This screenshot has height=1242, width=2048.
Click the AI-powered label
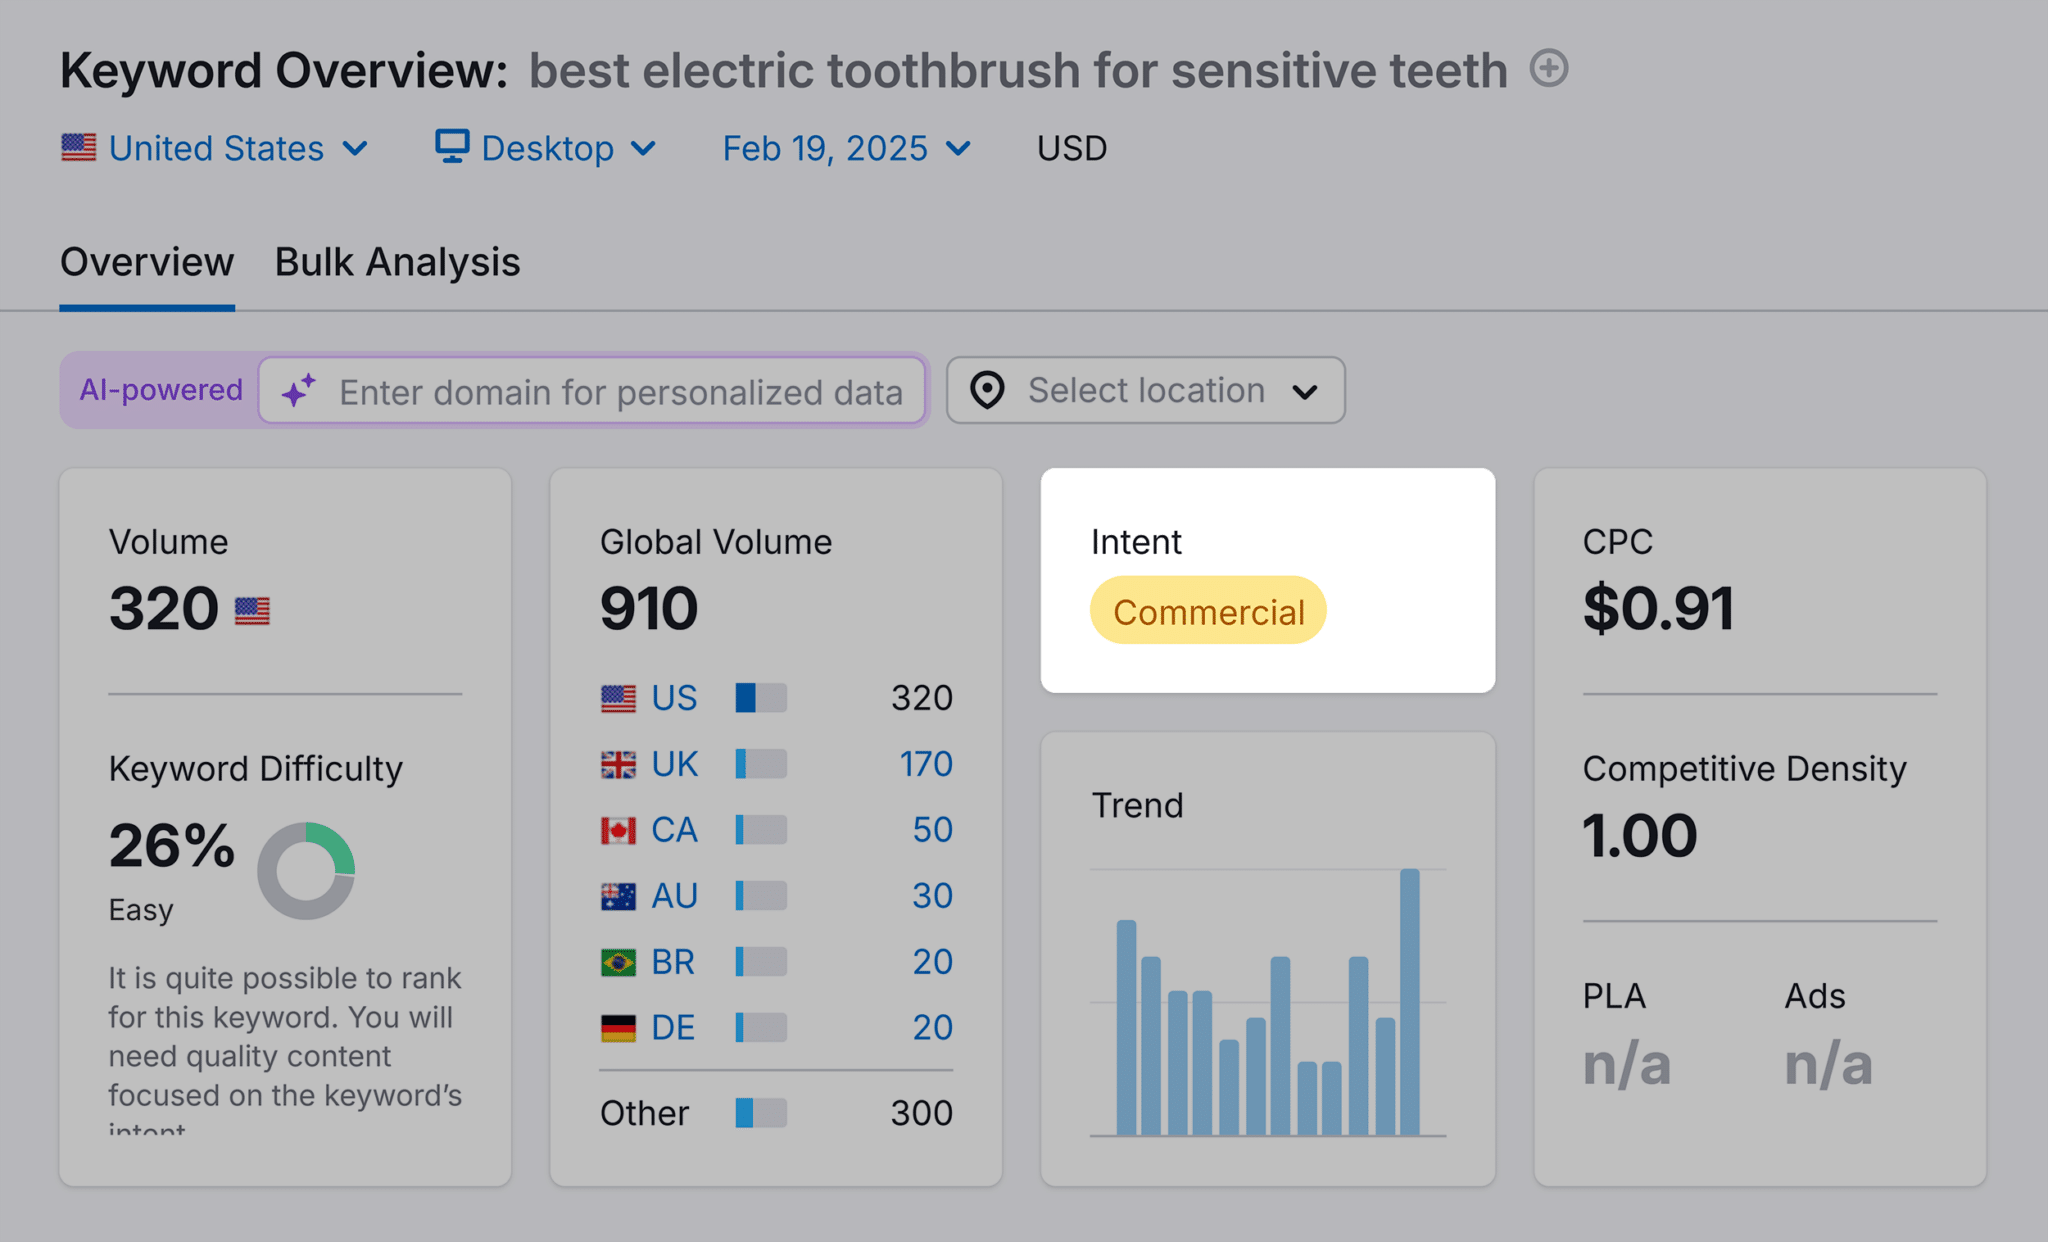click(161, 390)
